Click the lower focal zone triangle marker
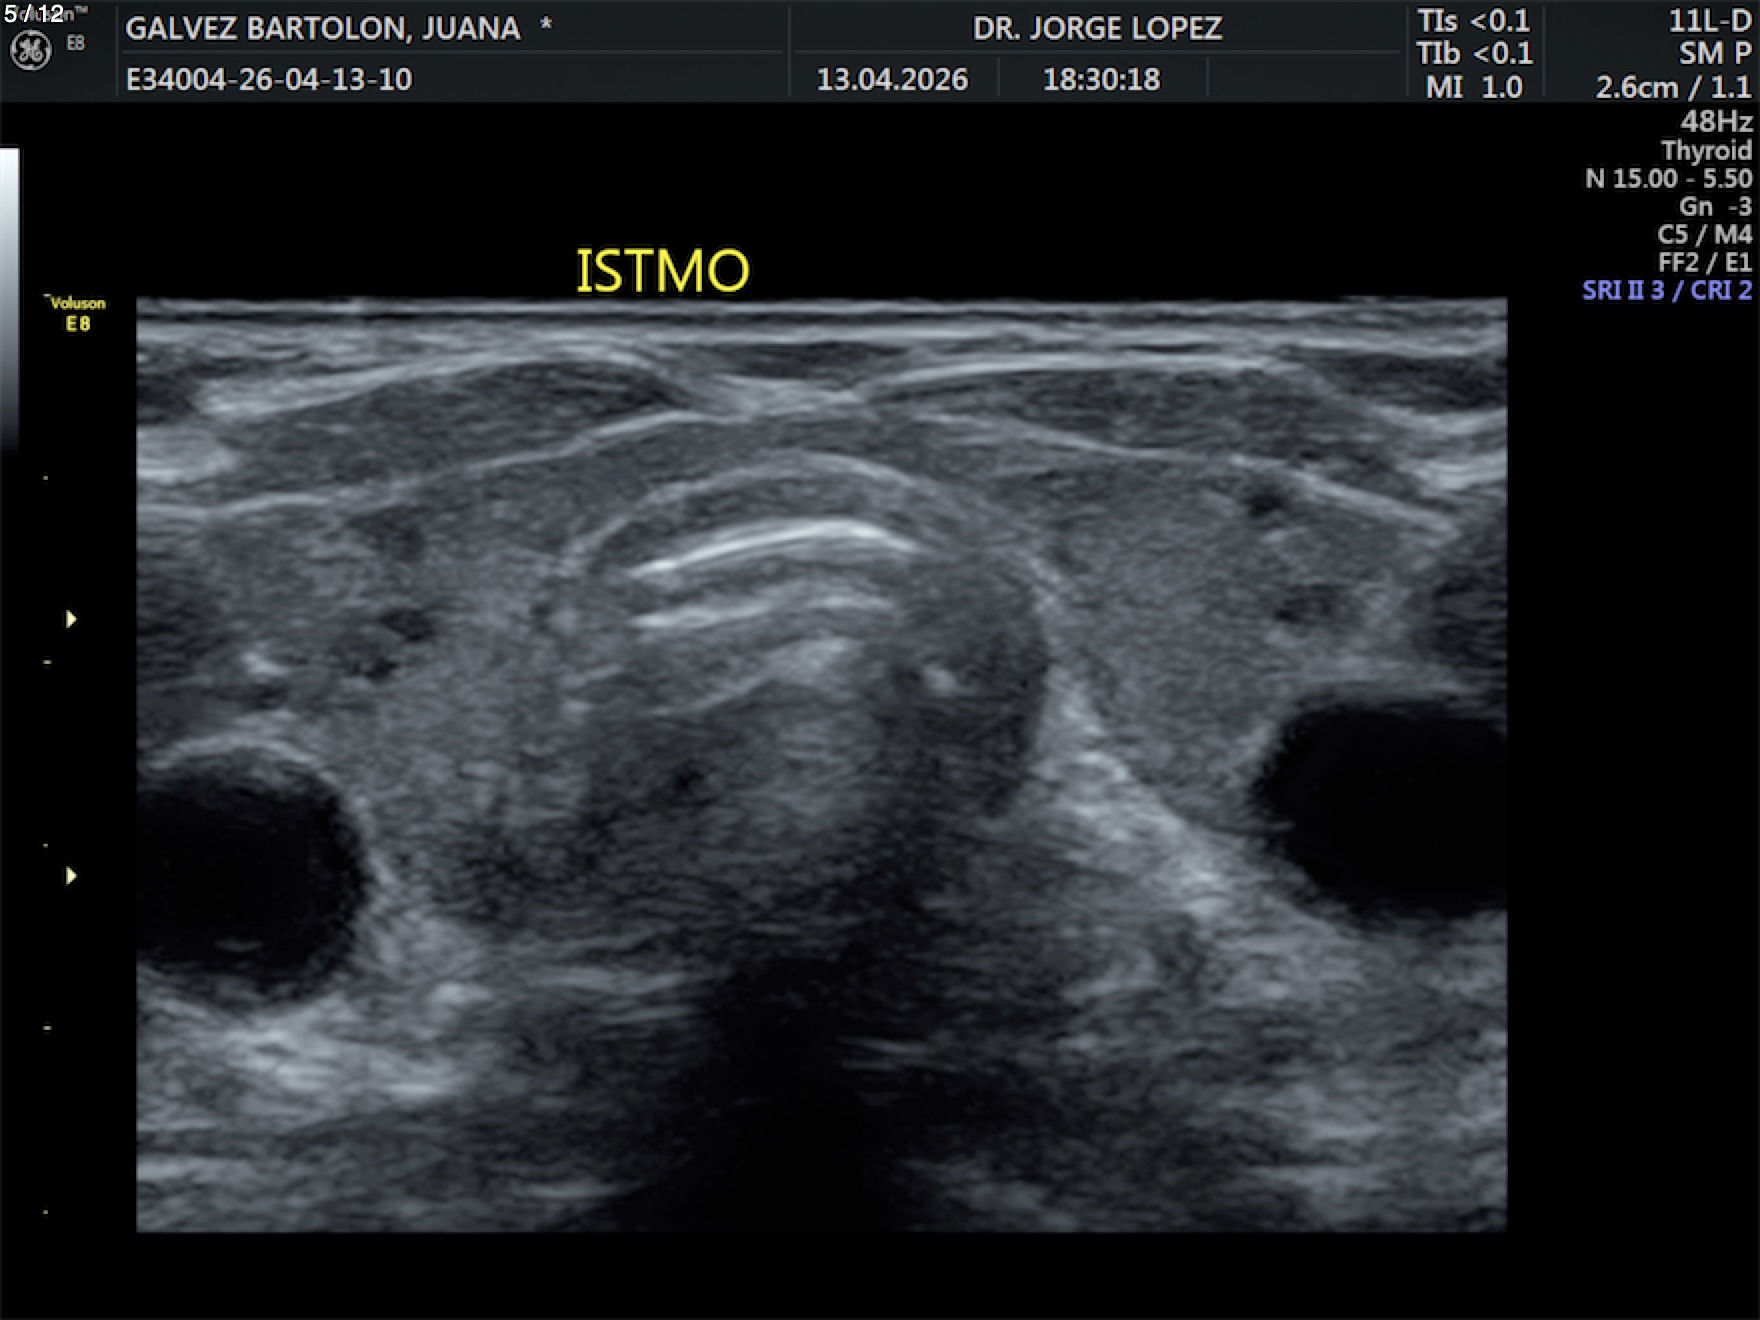This screenshot has width=1760, height=1320. [x=71, y=876]
